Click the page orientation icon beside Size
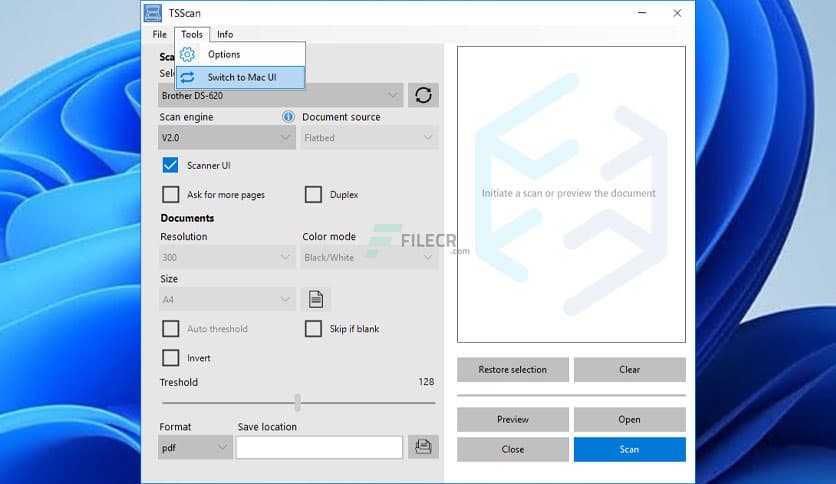Image resolution: width=836 pixels, height=484 pixels. tap(316, 299)
